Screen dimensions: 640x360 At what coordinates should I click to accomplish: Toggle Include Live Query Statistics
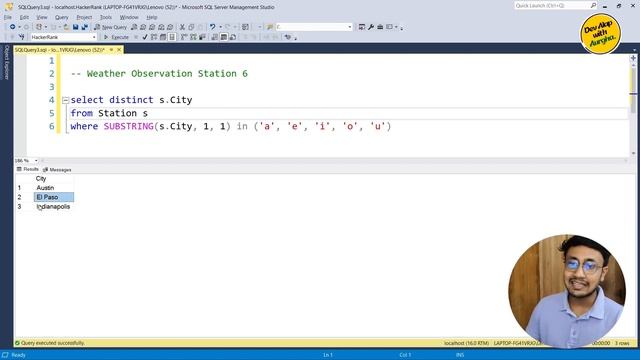[193, 37]
